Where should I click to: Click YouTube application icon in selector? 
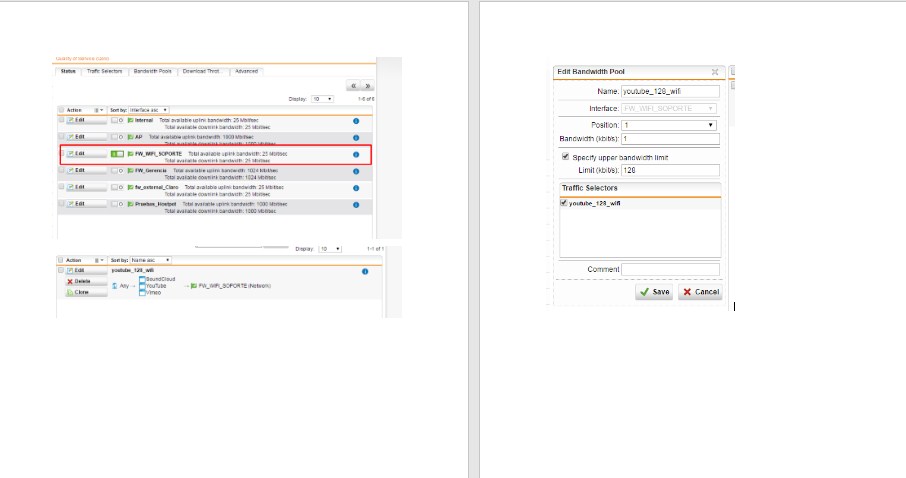click(142, 286)
